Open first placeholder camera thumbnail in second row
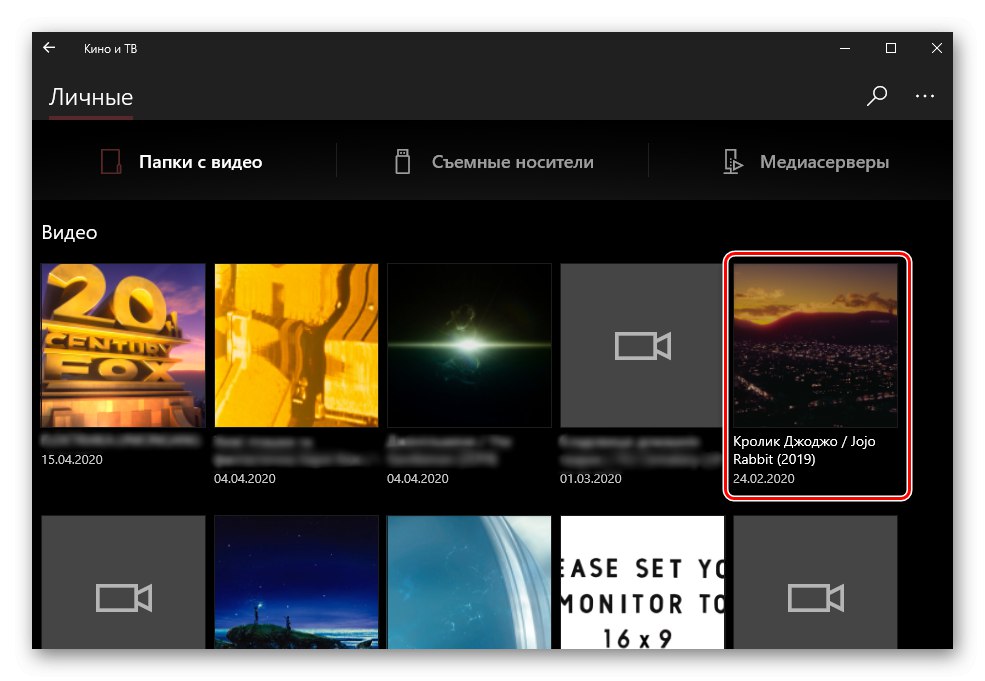 (123, 582)
